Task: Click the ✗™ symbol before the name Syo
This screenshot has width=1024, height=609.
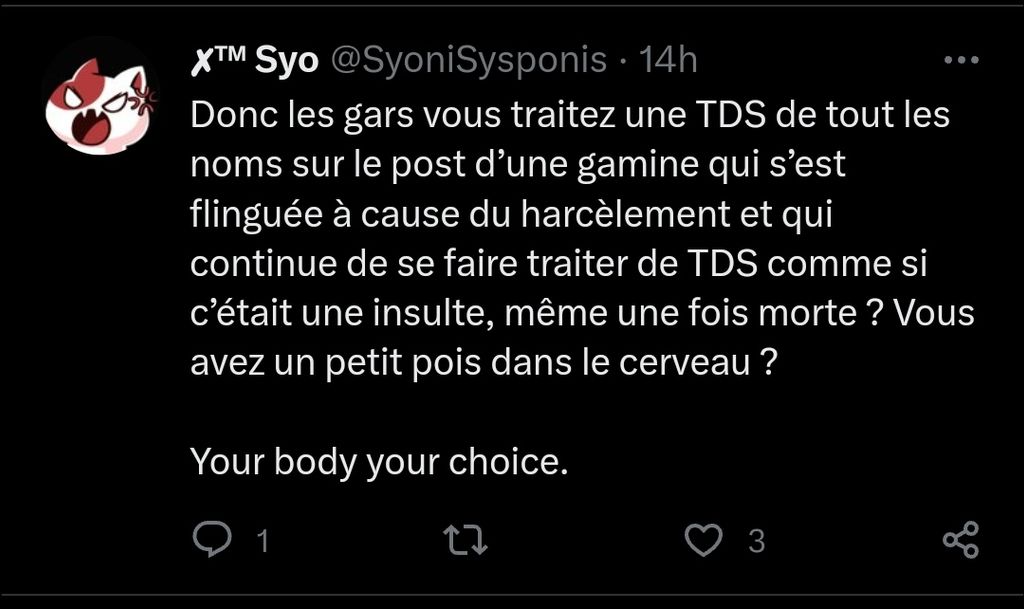Action: coord(217,61)
